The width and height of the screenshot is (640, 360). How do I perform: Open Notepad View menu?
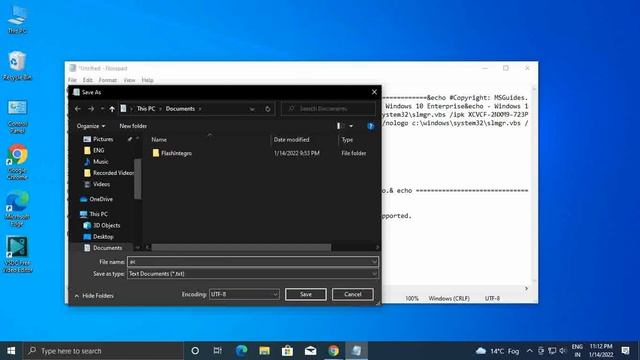pyautogui.click(x=129, y=80)
